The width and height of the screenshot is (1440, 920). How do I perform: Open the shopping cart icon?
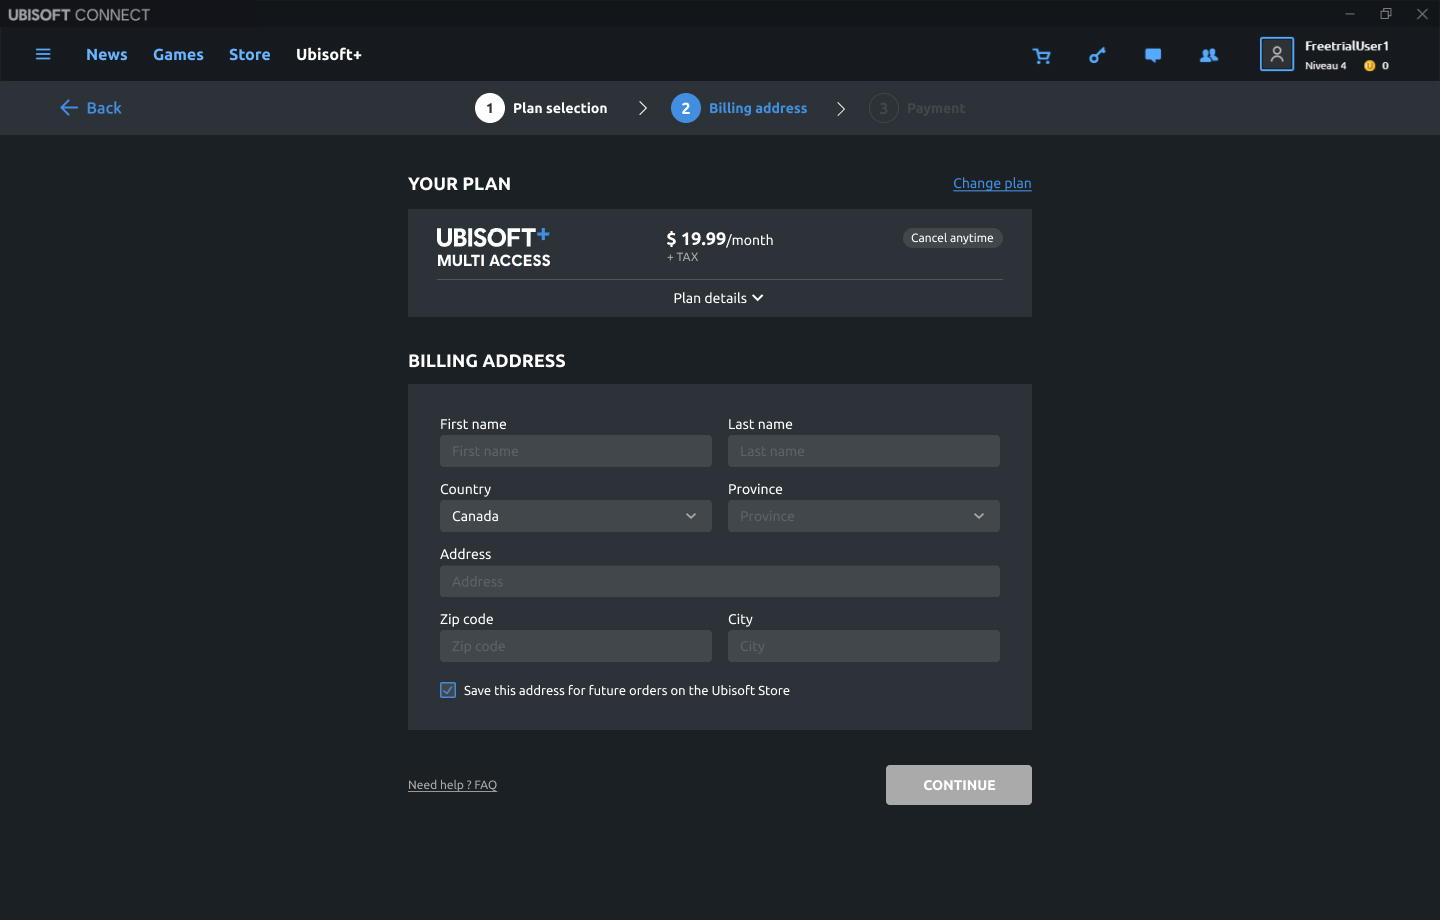pyautogui.click(x=1042, y=56)
